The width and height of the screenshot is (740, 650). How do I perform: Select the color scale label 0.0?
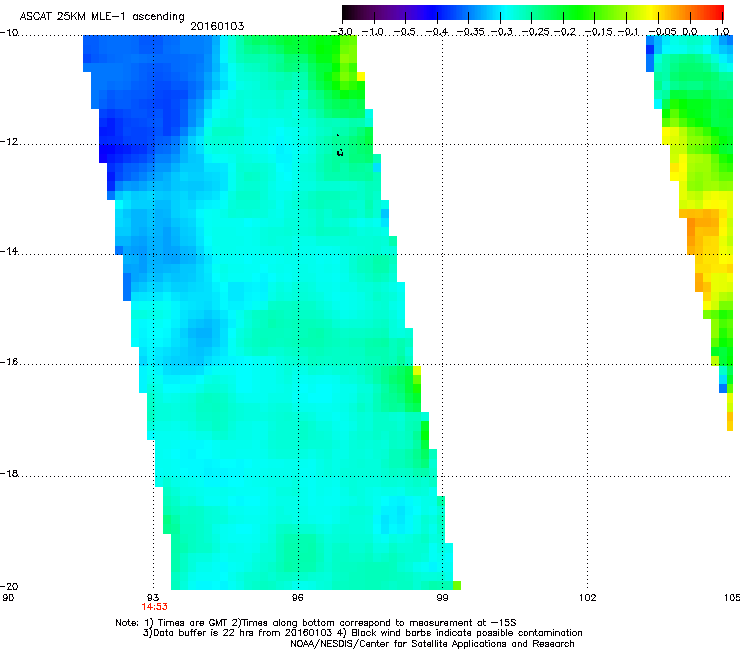point(690,32)
